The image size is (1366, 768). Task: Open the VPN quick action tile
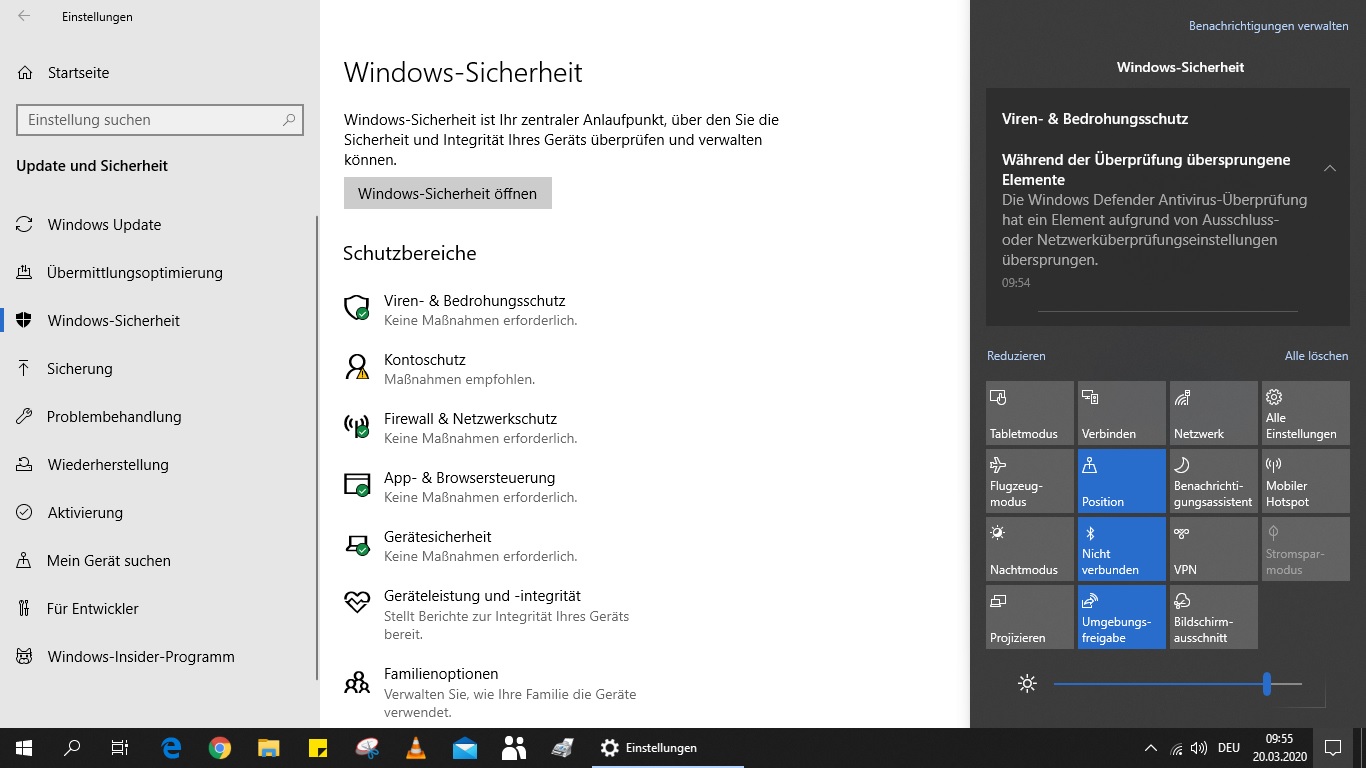tap(1214, 549)
